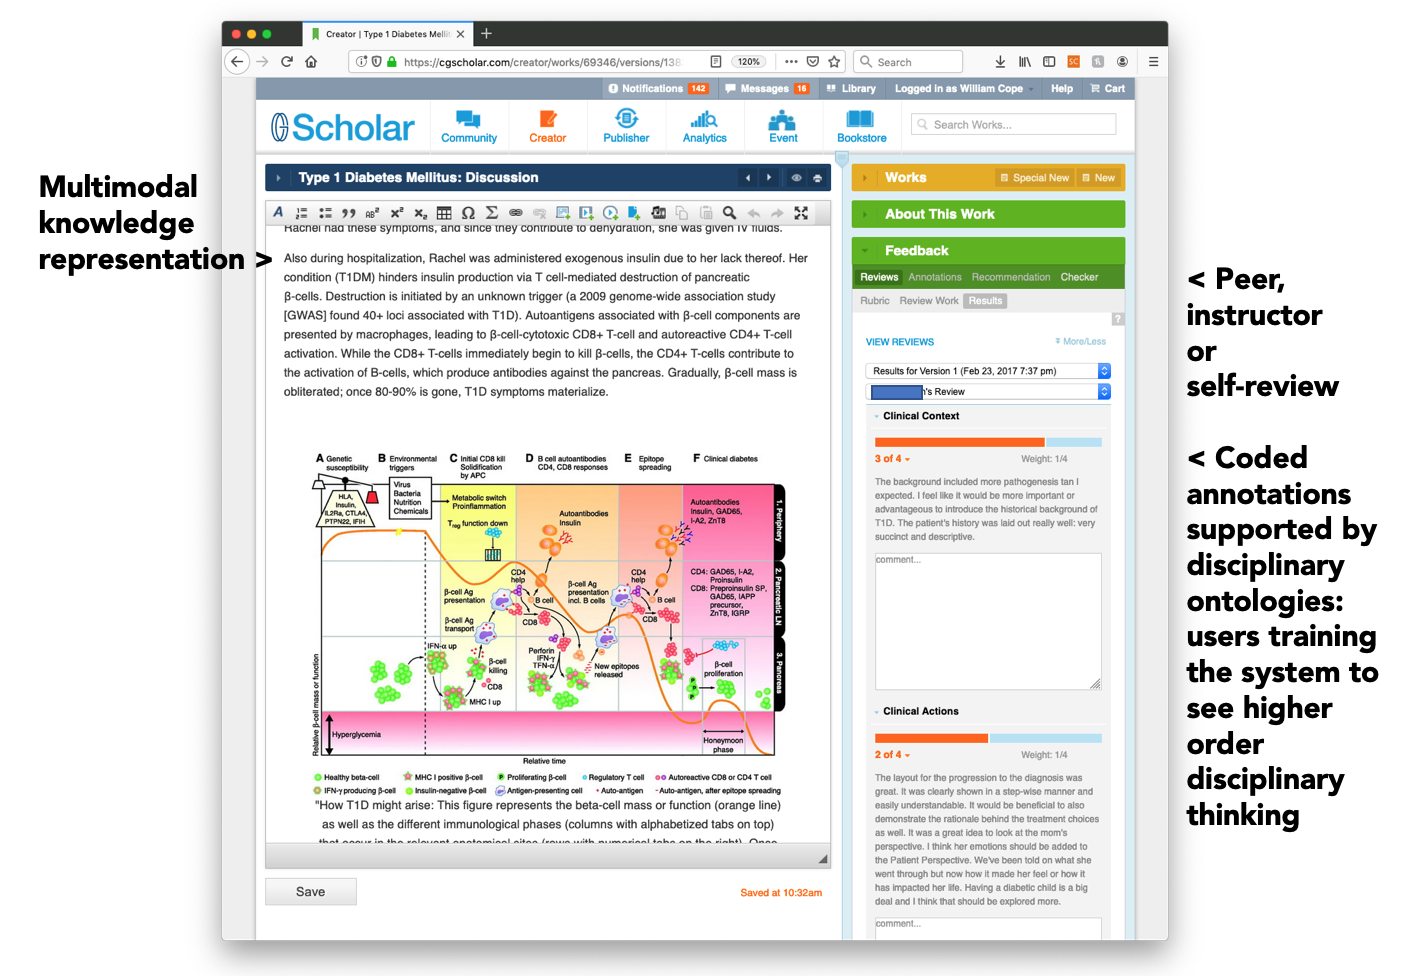
Task: Toggle preview with eye icon
Action: coord(797,178)
